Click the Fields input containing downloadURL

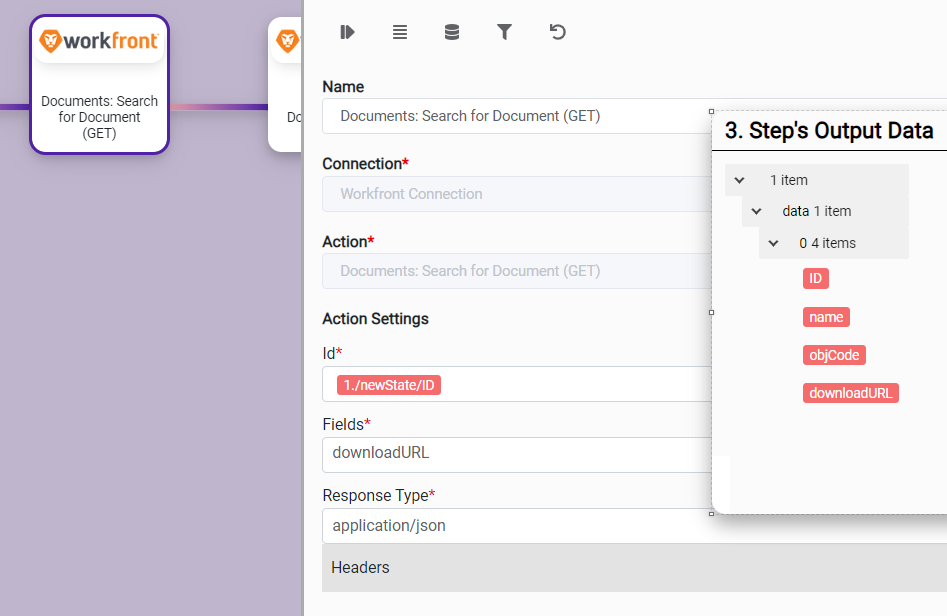pos(515,453)
